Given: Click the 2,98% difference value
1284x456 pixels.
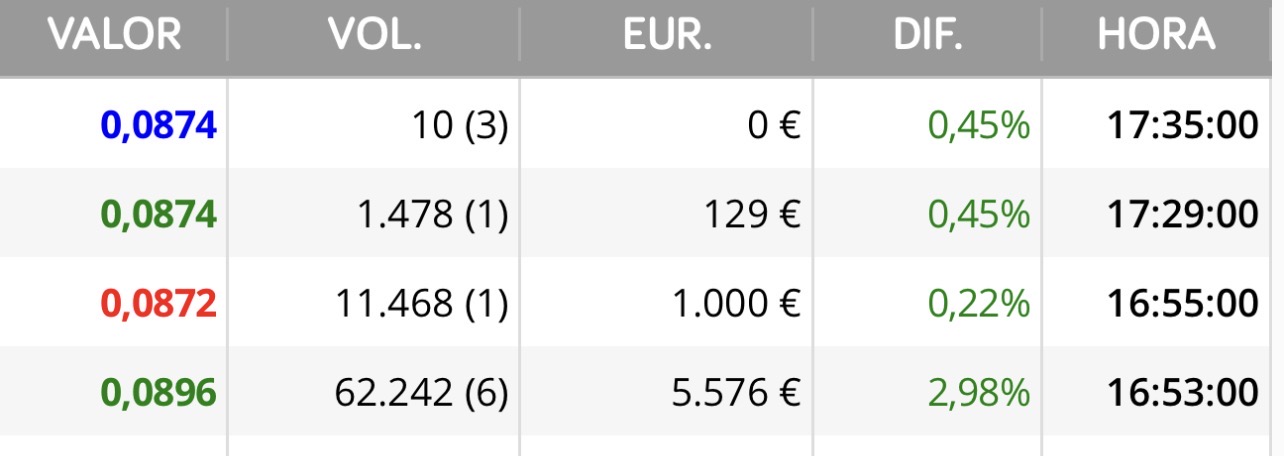Looking at the screenshot, I should click(x=979, y=392).
